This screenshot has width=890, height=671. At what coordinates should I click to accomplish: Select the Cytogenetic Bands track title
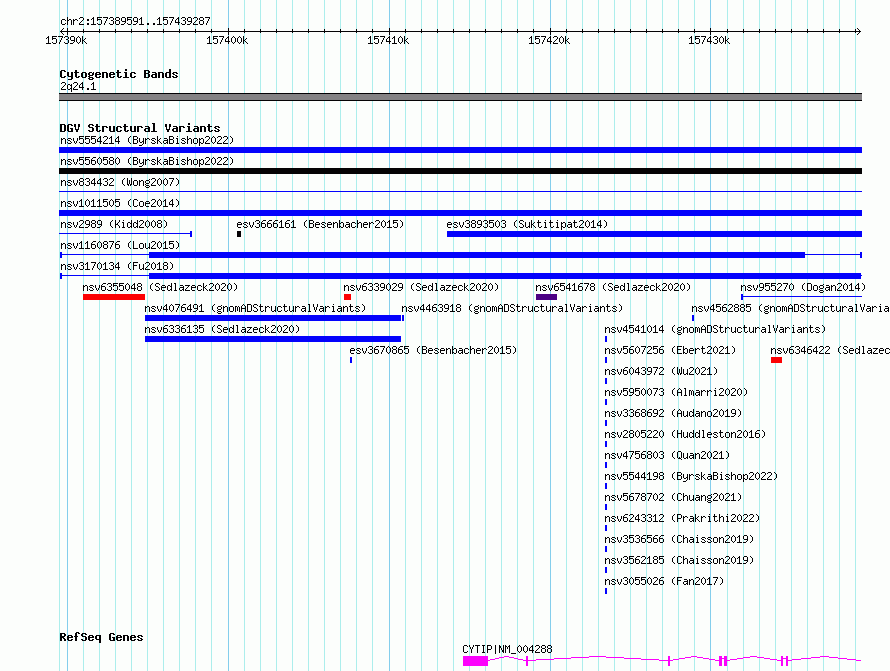[119, 74]
